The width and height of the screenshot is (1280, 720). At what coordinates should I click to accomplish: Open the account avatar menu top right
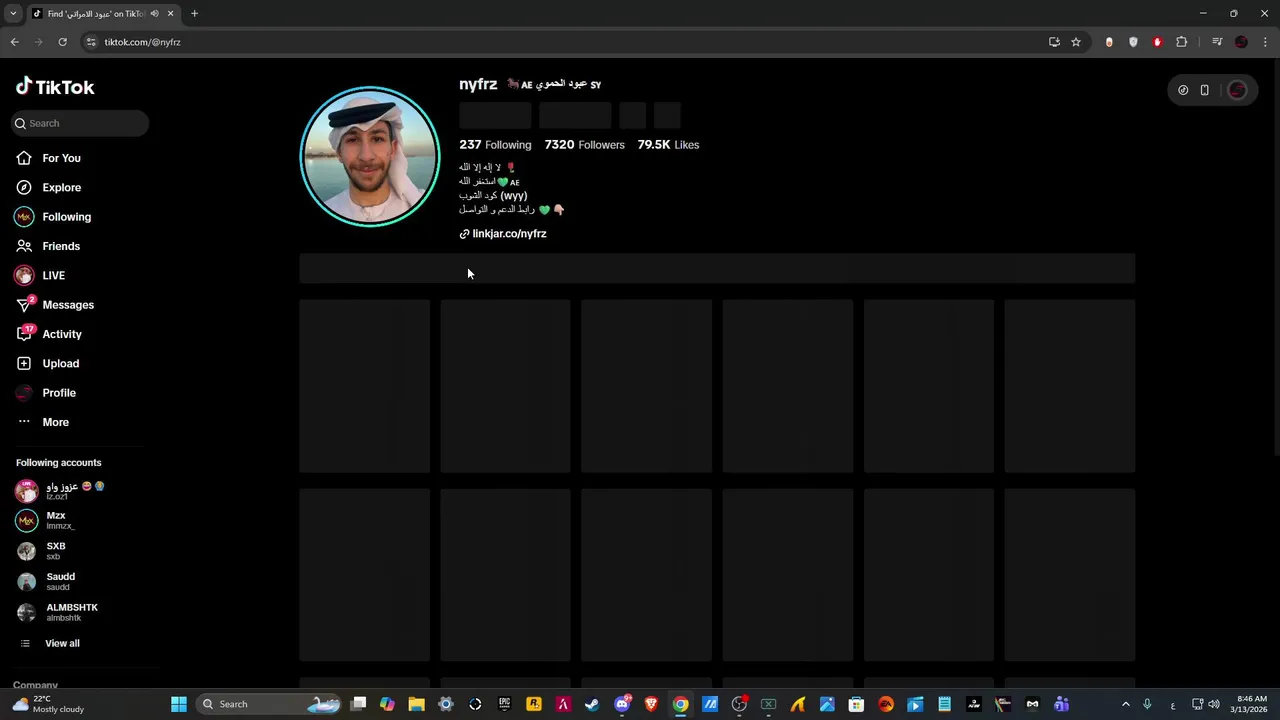[x=1237, y=90]
